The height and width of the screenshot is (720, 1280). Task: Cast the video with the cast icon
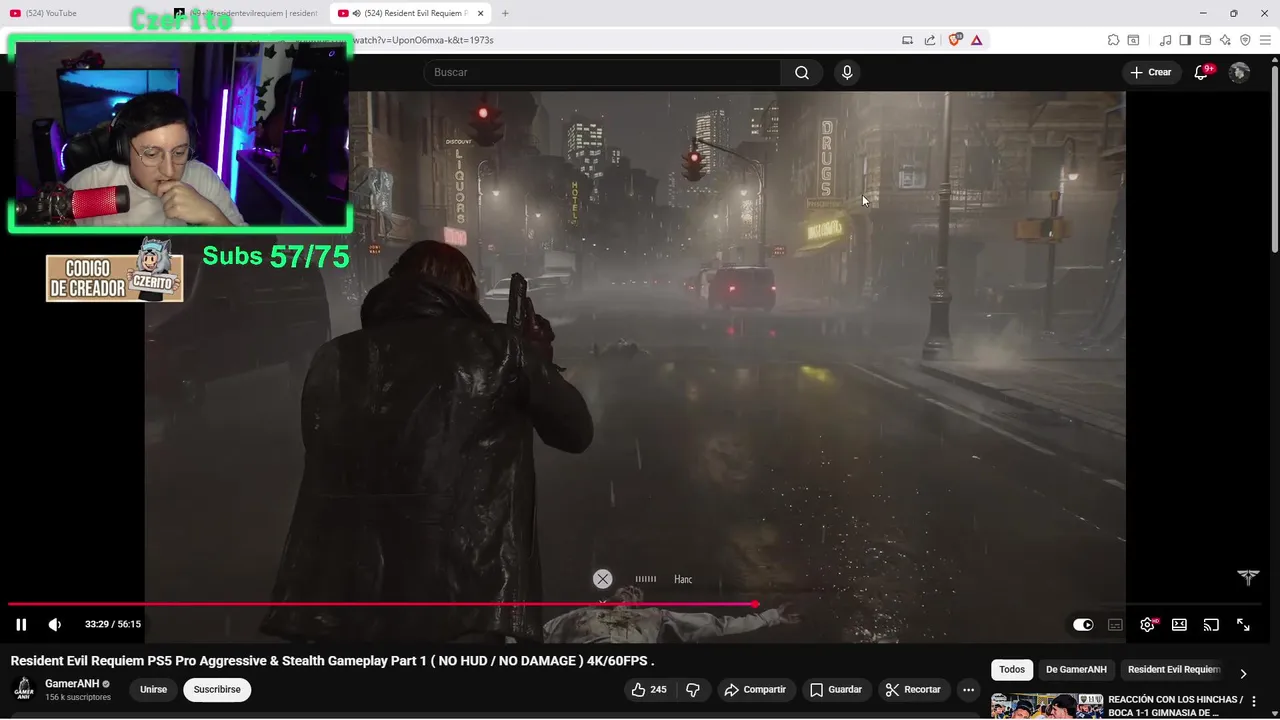[x=1211, y=624]
